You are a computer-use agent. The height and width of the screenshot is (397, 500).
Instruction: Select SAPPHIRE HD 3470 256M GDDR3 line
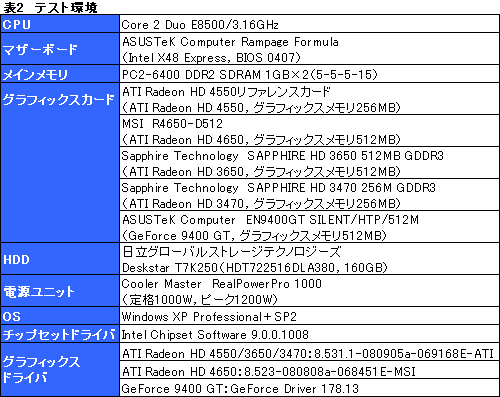[x=279, y=188]
